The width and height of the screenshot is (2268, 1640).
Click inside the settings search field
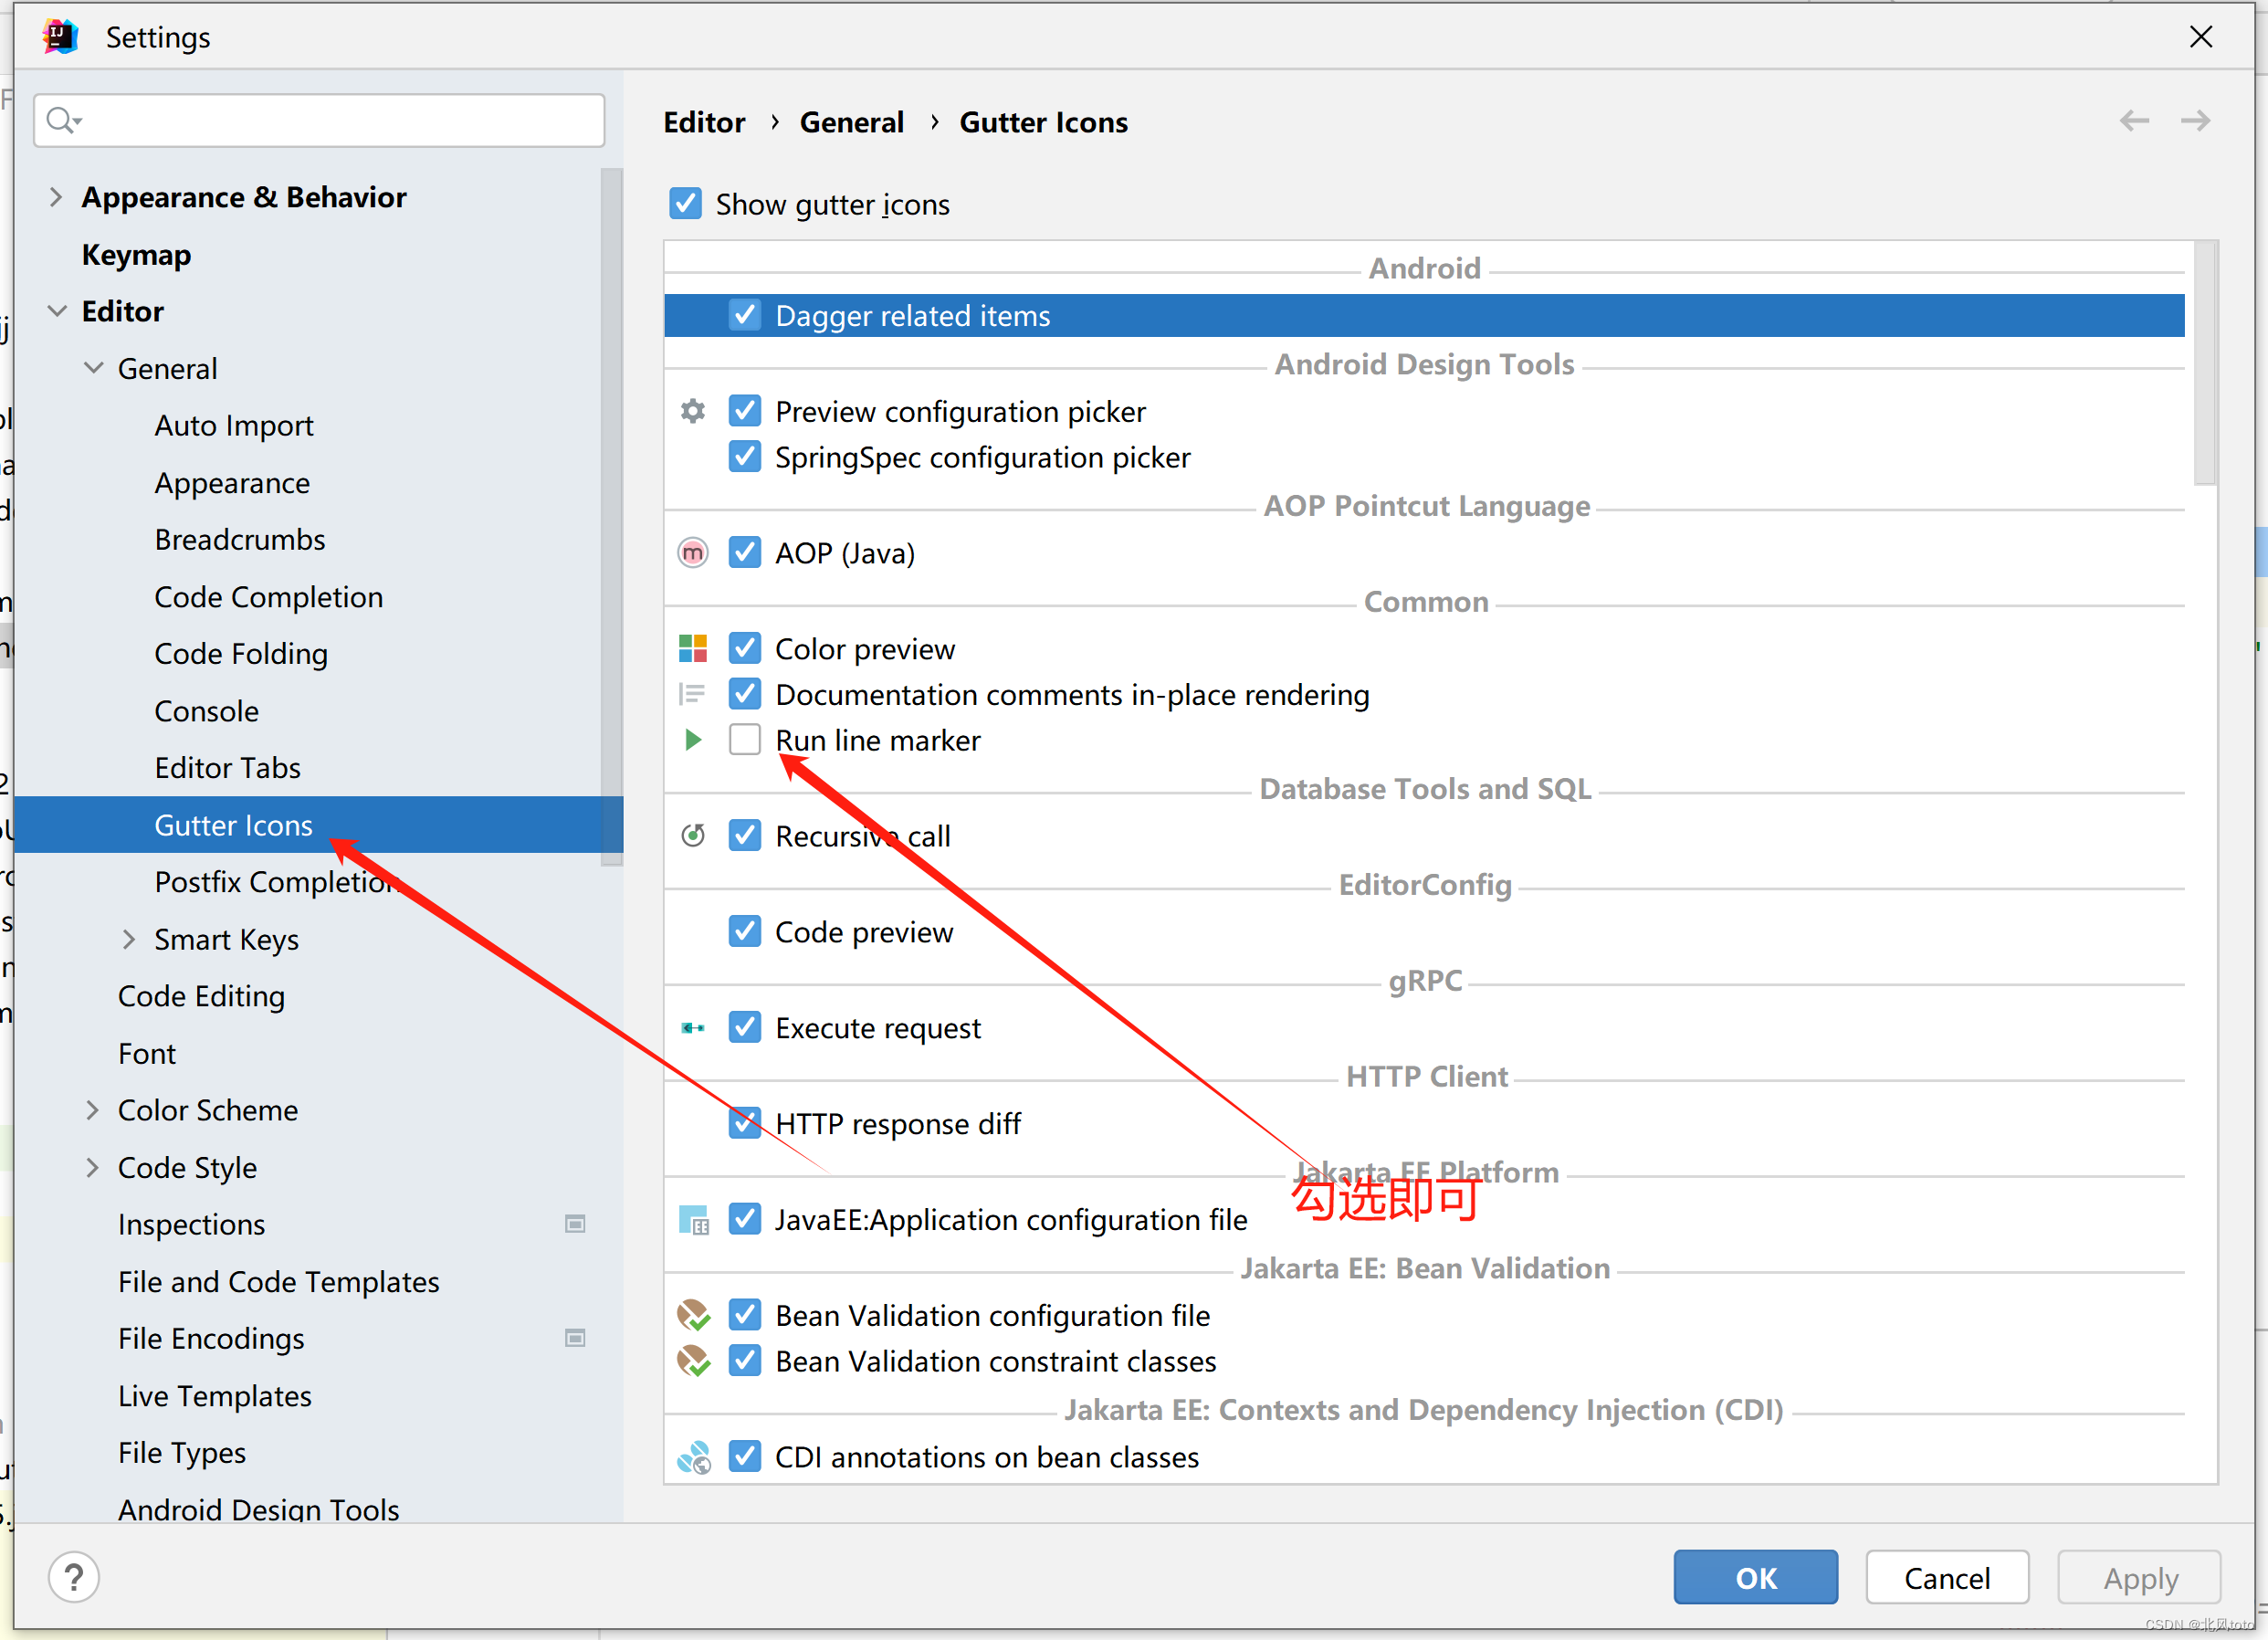(320, 121)
